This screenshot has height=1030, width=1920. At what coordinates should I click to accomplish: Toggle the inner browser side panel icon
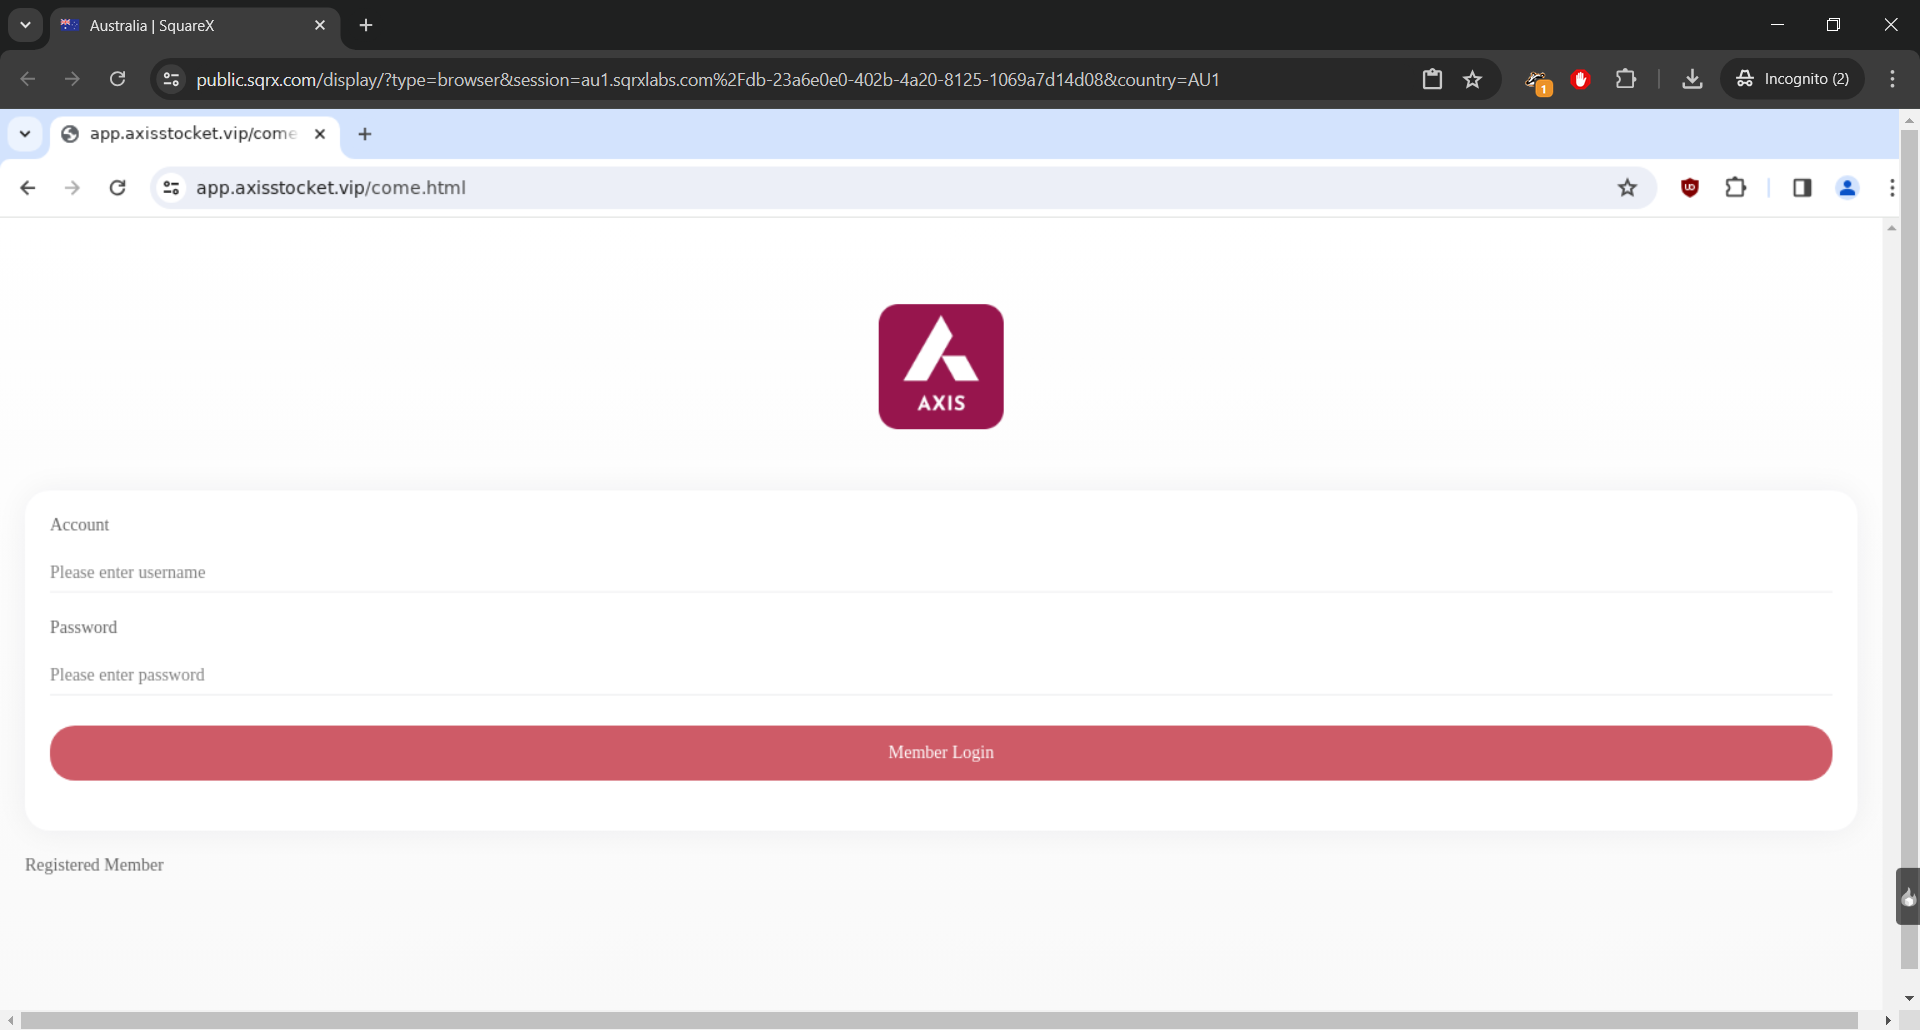tap(1802, 187)
